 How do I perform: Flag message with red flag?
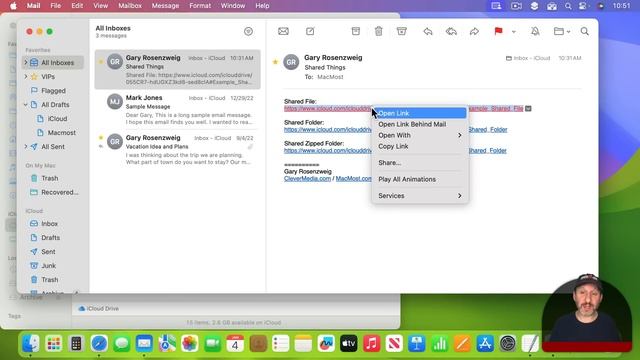click(x=498, y=31)
